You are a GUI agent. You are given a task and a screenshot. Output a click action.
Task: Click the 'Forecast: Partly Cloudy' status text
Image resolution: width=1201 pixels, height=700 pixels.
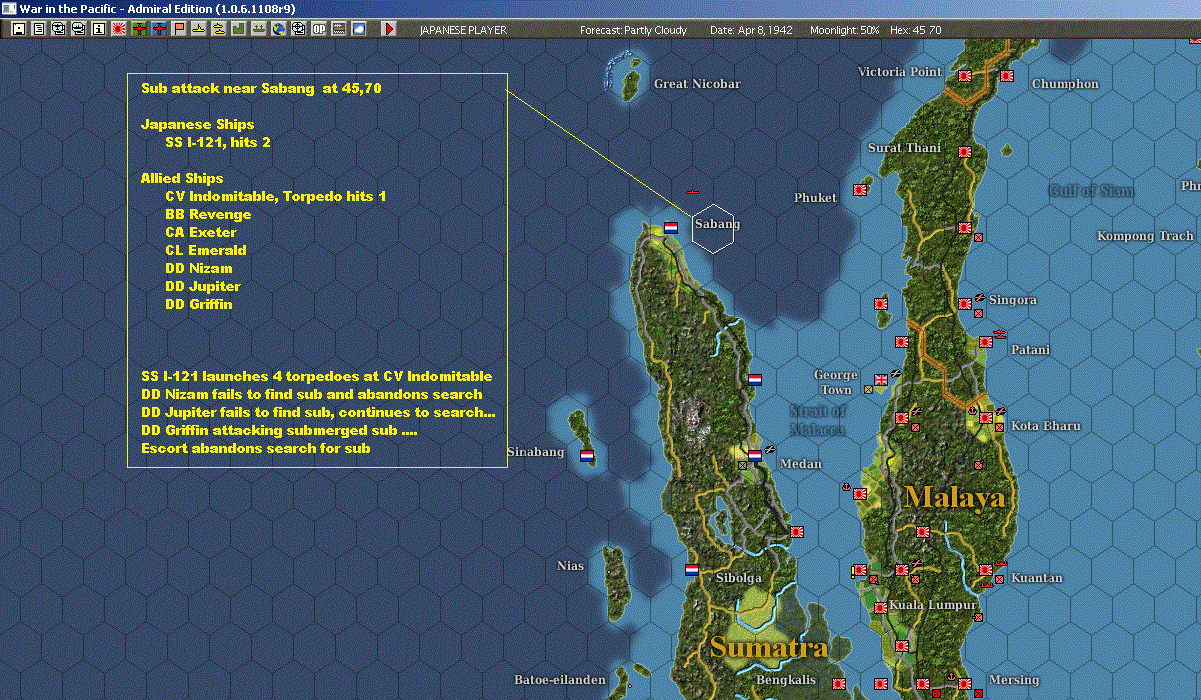[x=634, y=30]
